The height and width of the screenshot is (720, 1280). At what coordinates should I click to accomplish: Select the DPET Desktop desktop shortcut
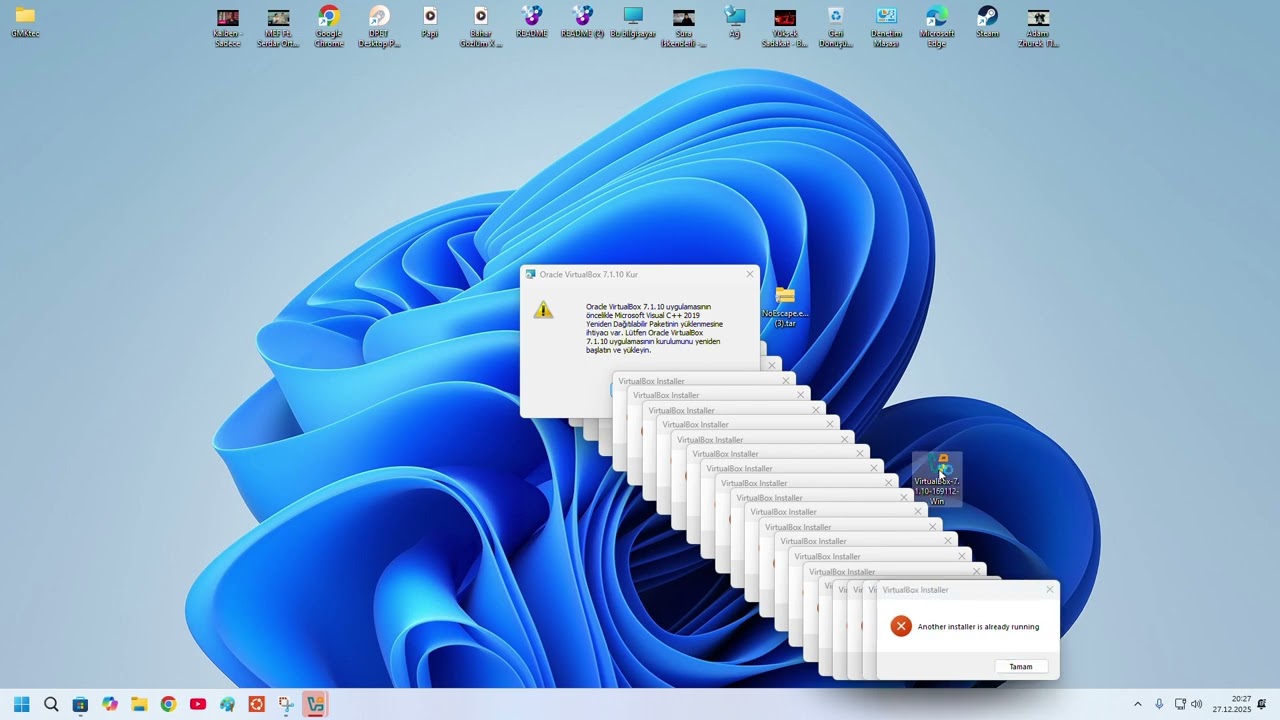(x=379, y=27)
